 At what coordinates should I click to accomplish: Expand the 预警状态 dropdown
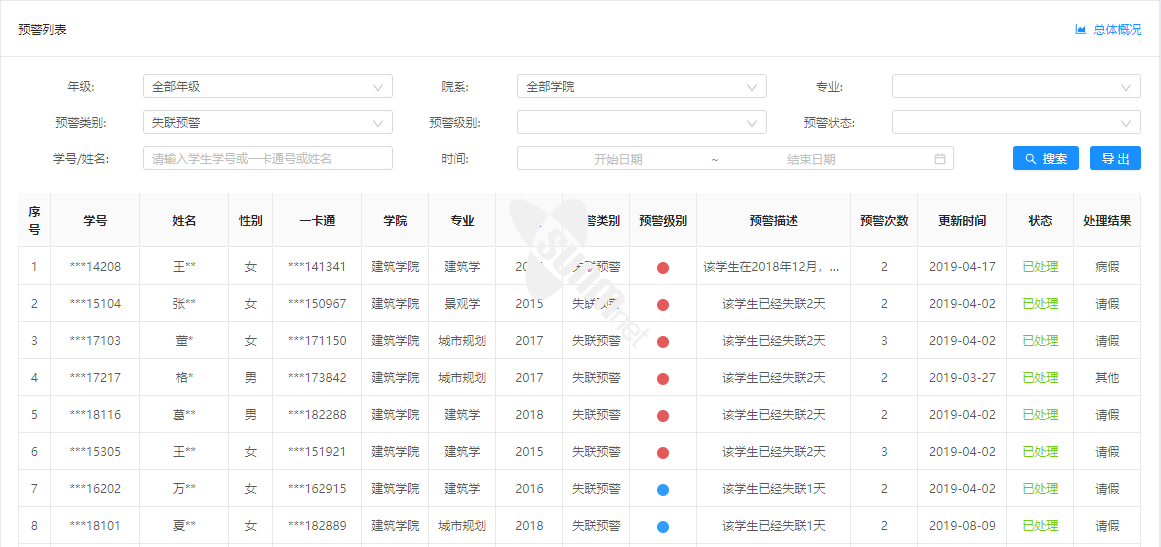click(x=1015, y=123)
